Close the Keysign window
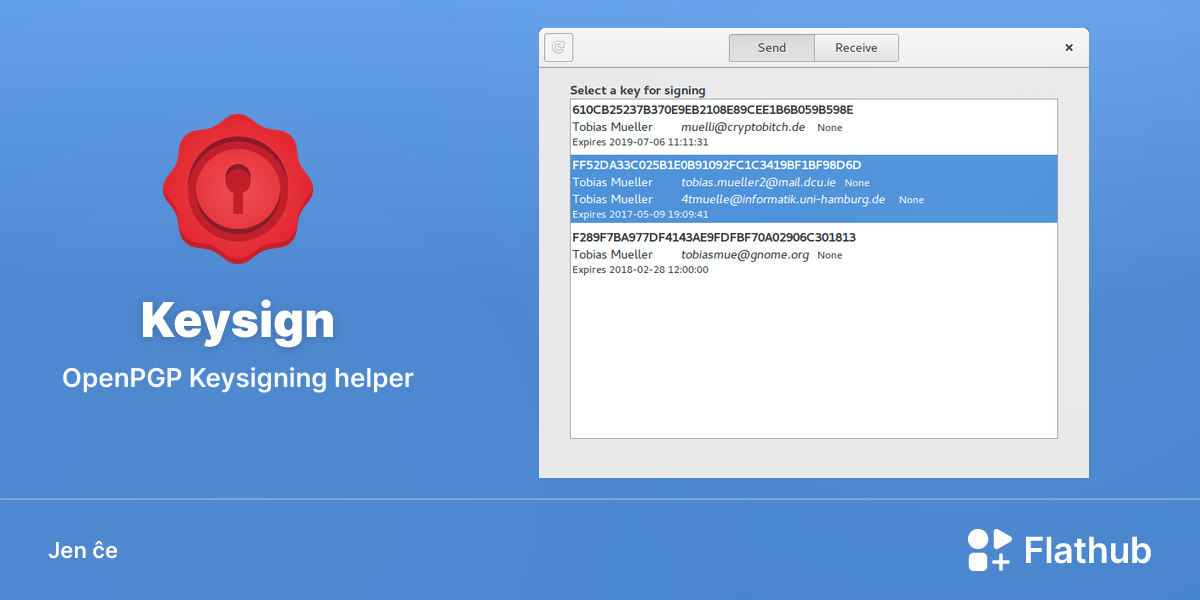The height and width of the screenshot is (600, 1200). pos(1068,47)
